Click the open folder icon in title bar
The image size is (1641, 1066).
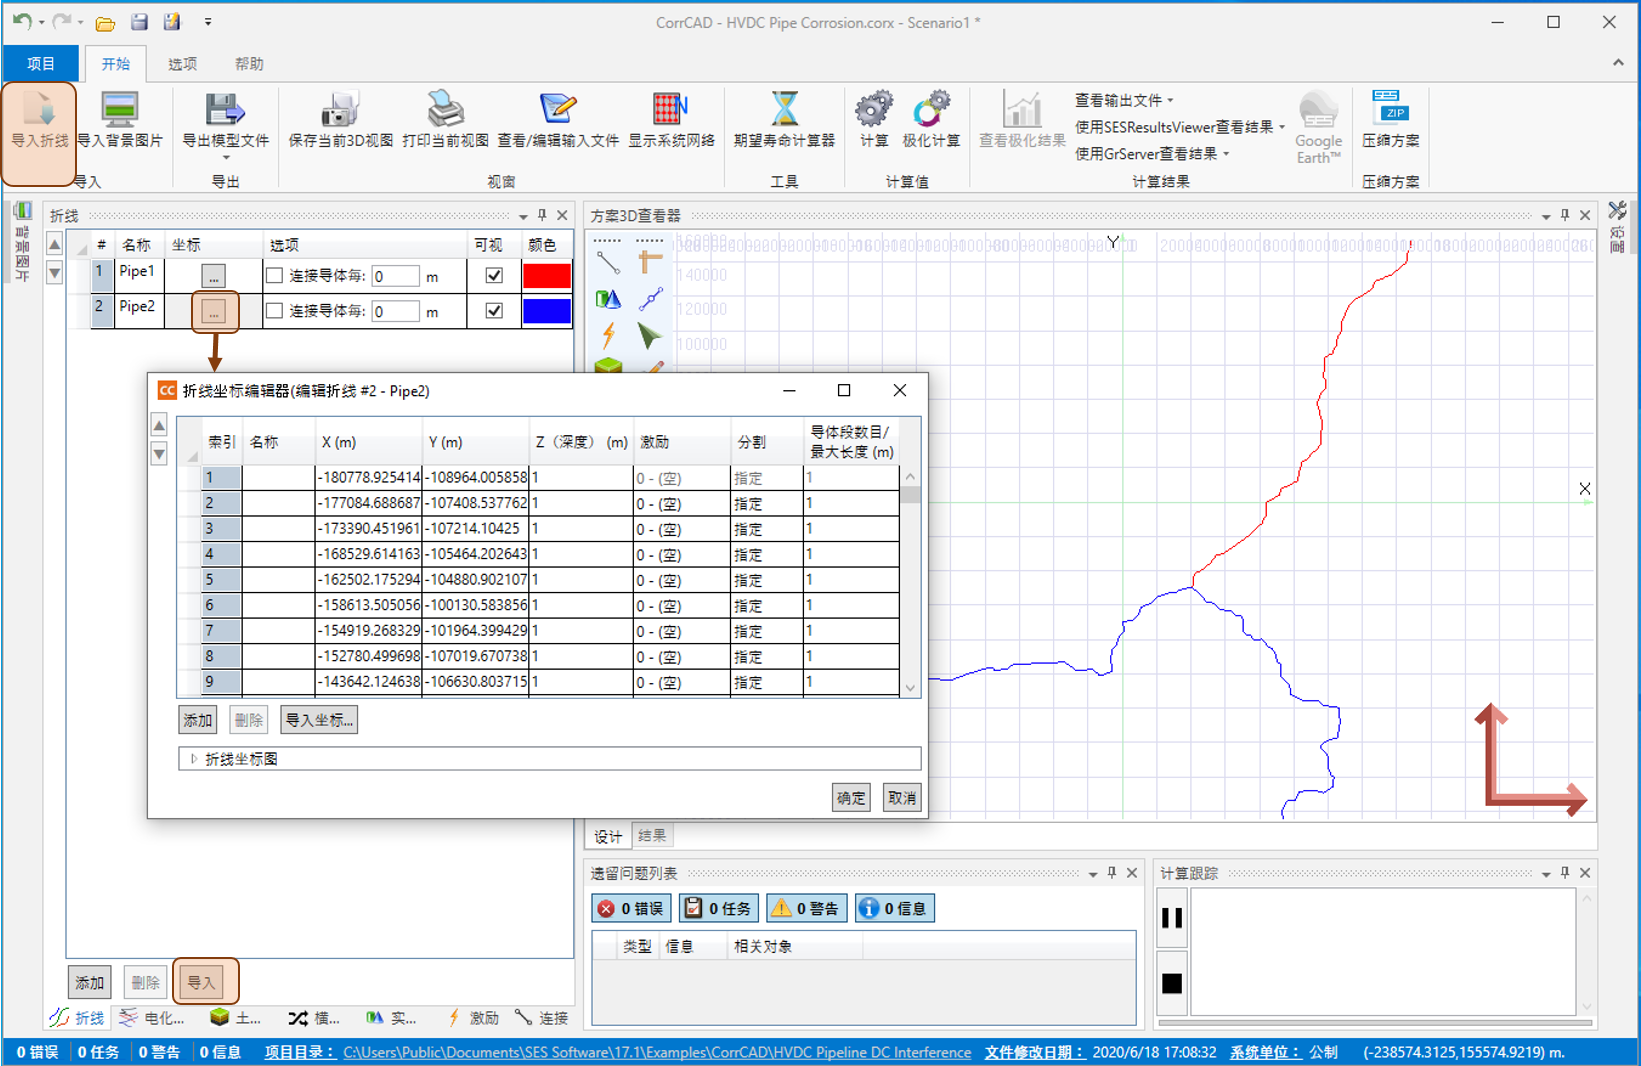(105, 22)
